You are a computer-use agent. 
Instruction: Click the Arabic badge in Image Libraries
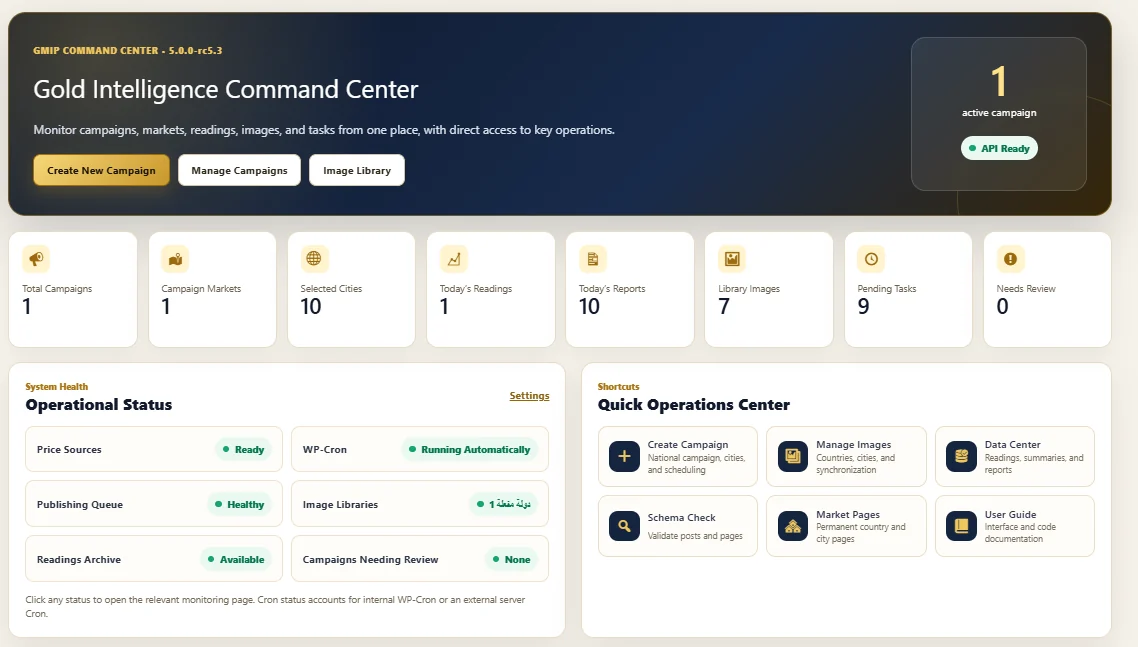(503, 504)
